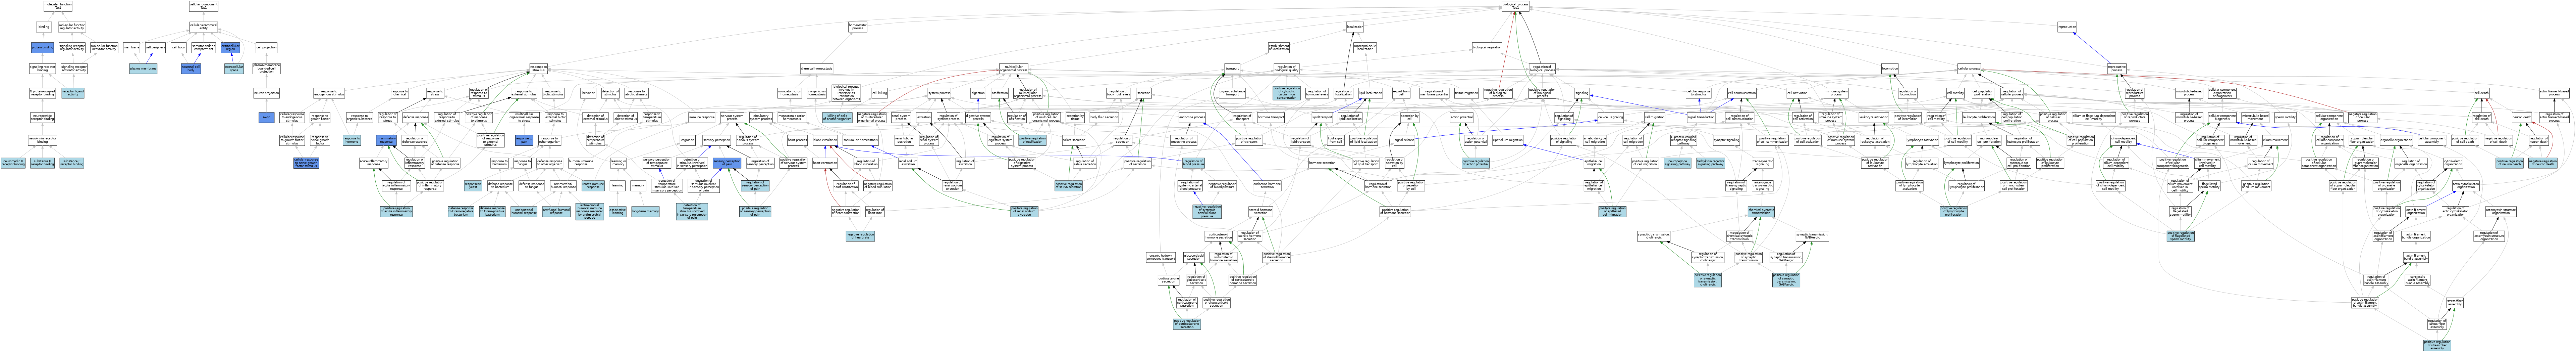Click the neuronal cell body node

(191, 69)
